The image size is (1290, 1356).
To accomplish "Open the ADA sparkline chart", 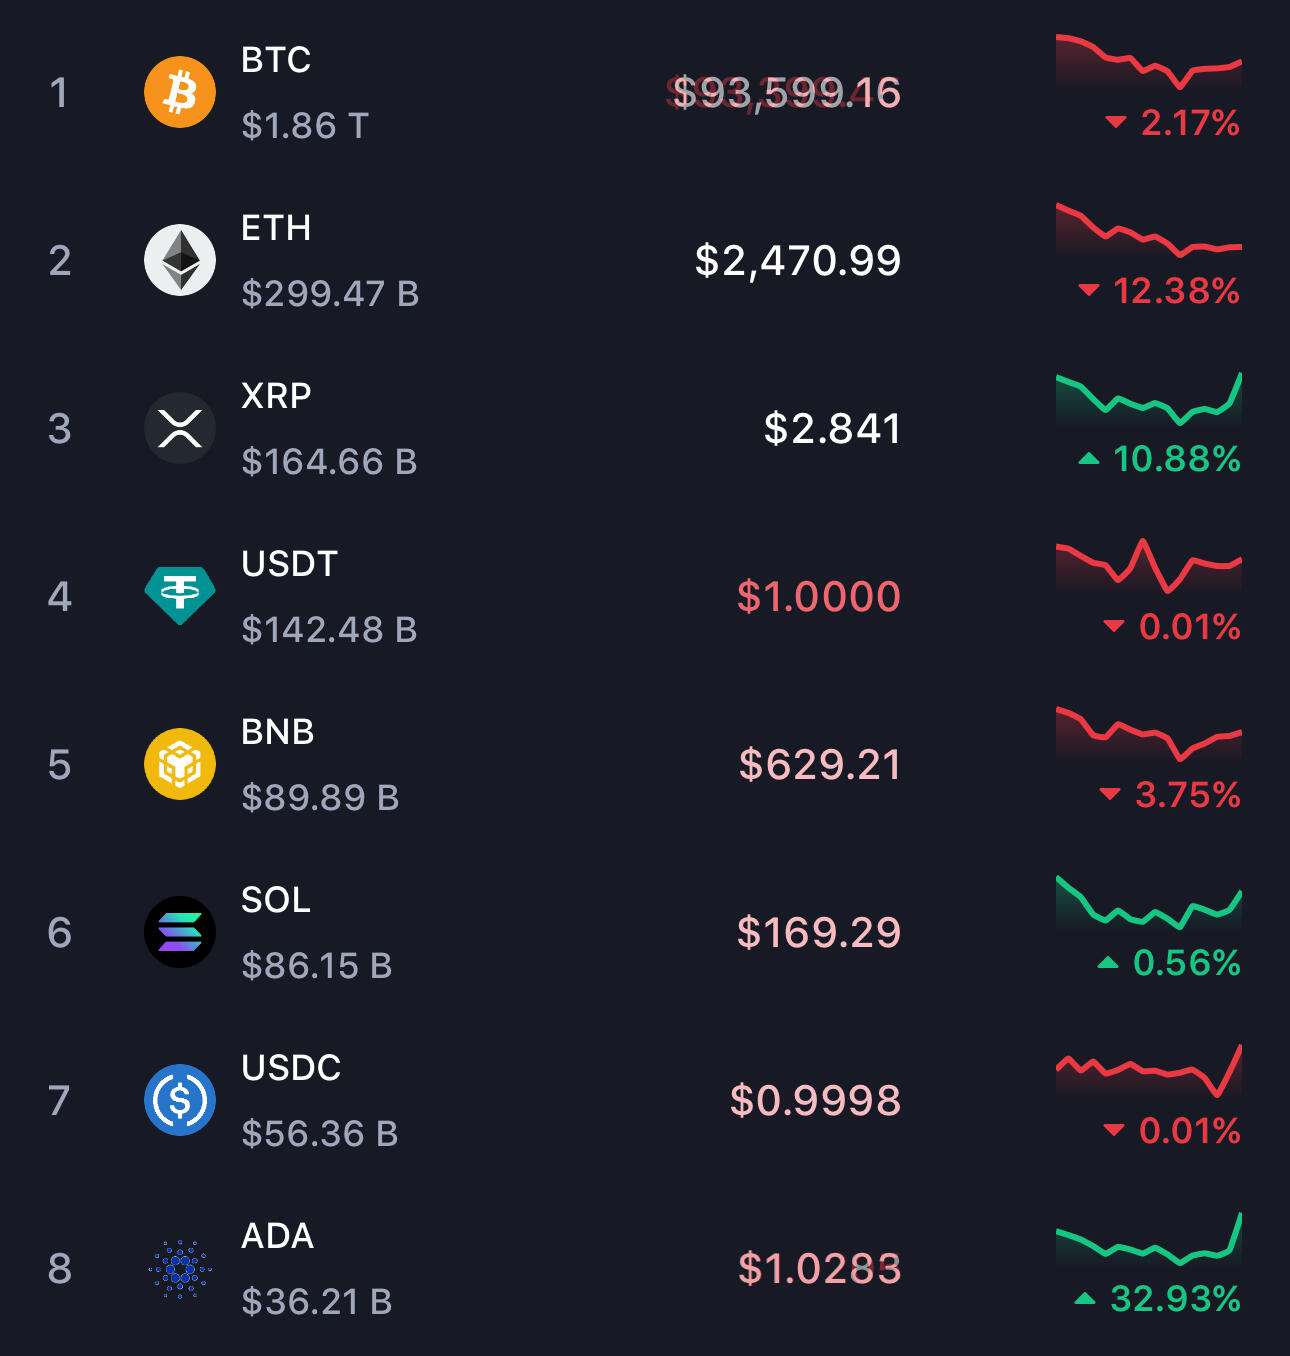I will pyautogui.click(x=1148, y=1238).
